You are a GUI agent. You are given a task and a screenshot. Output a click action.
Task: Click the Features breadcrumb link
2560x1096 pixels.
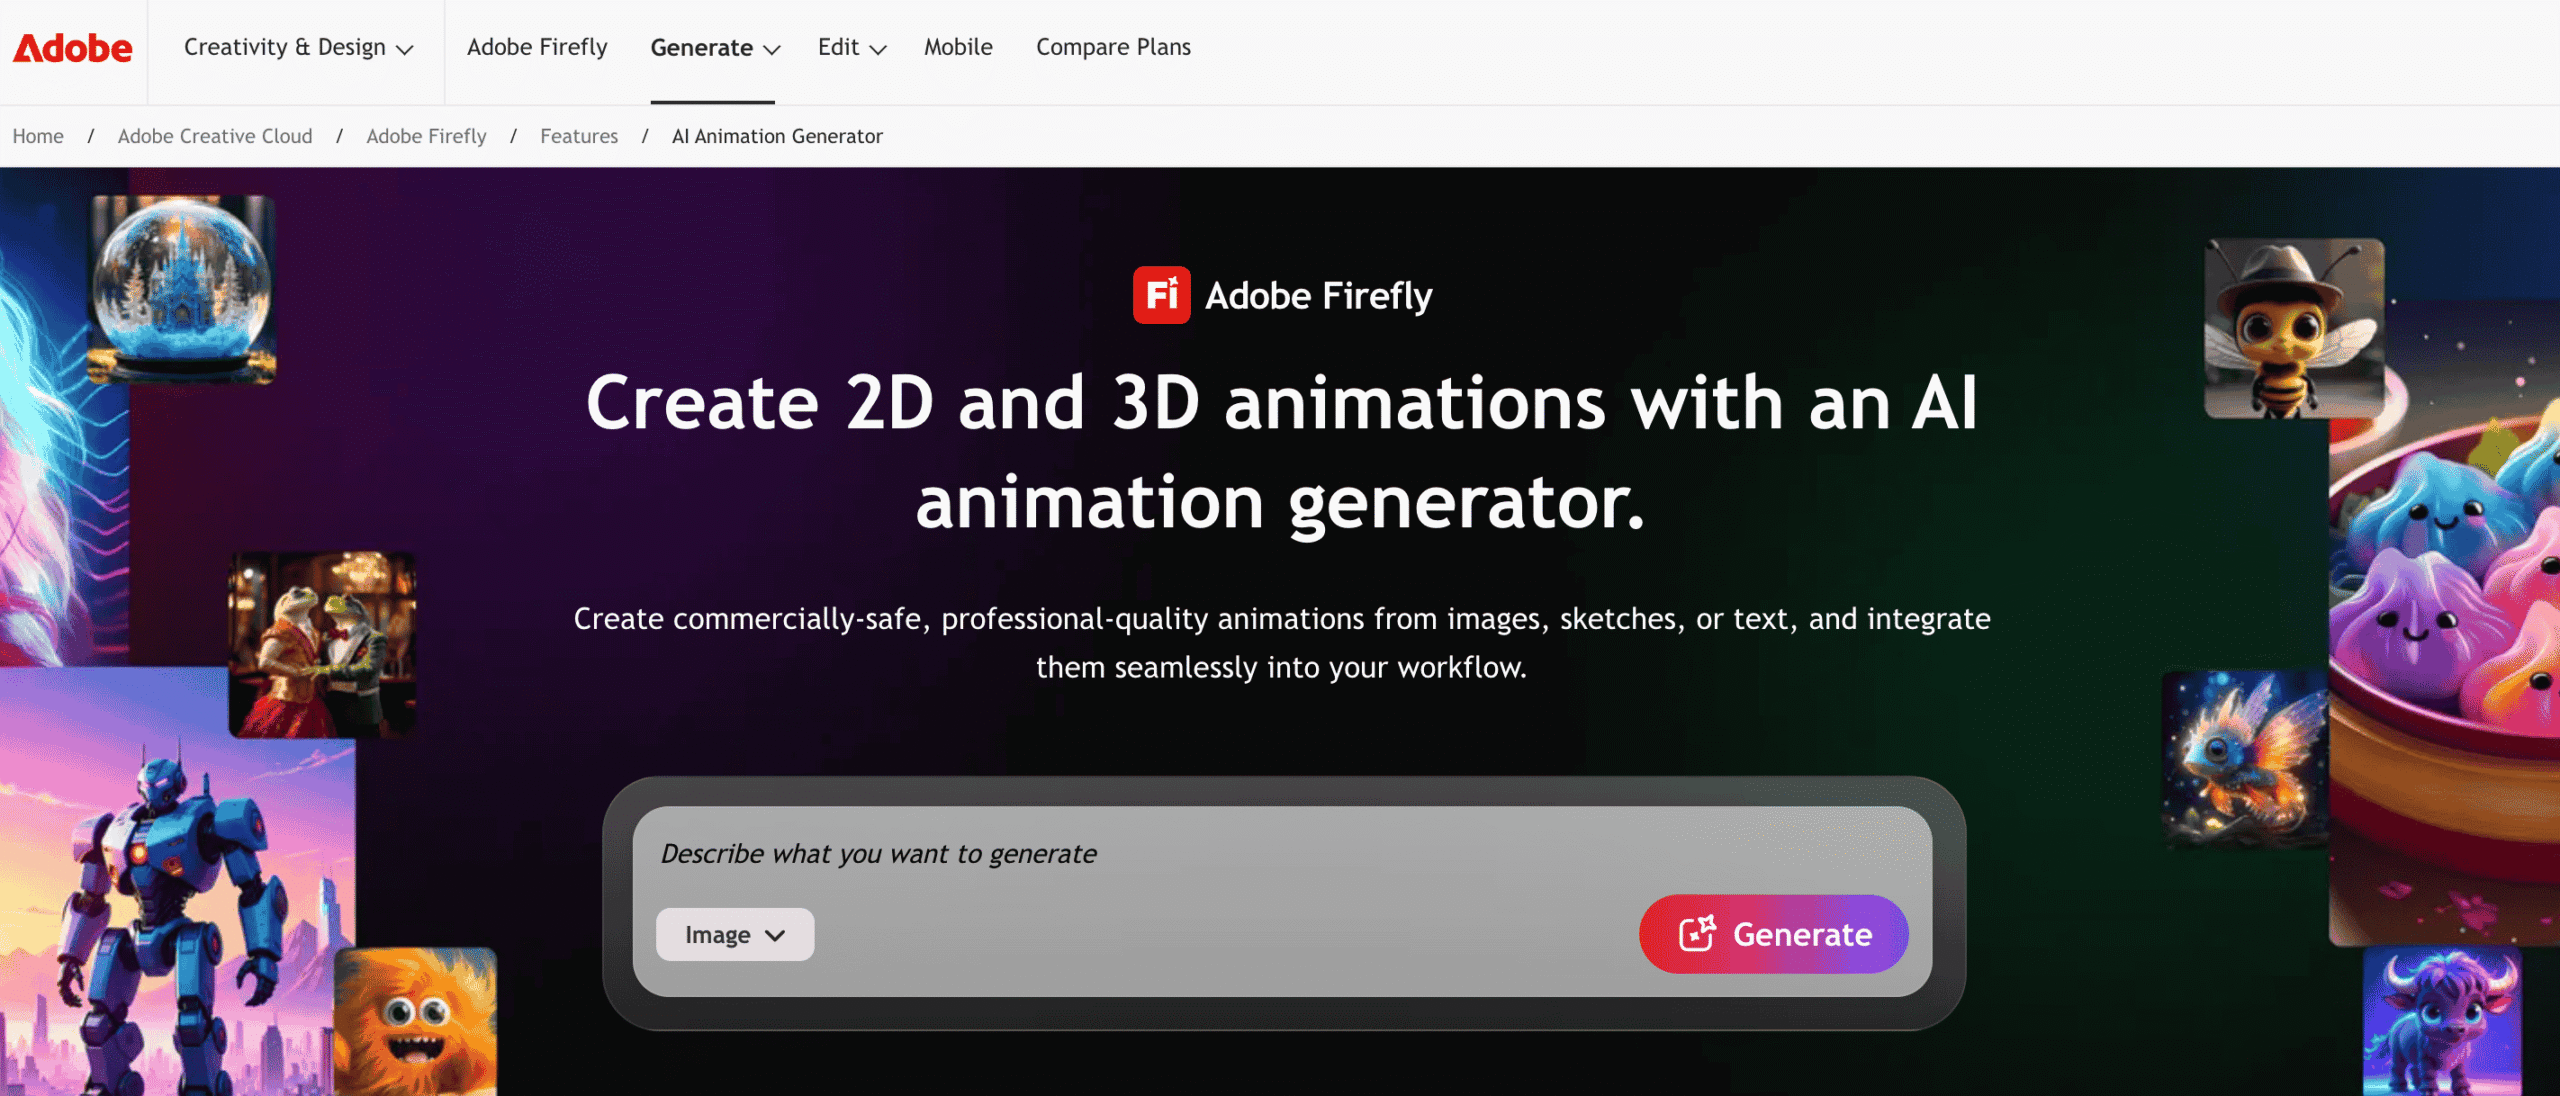pyautogui.click(x=578, y=136)
